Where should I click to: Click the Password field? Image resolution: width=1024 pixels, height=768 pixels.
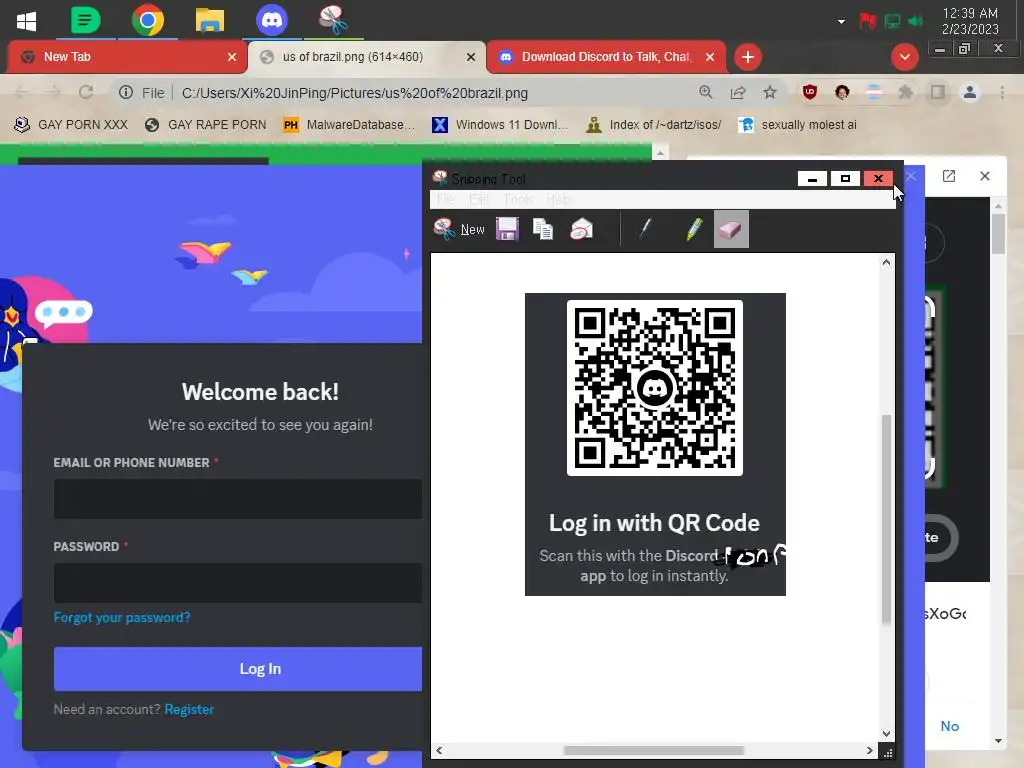238,583
